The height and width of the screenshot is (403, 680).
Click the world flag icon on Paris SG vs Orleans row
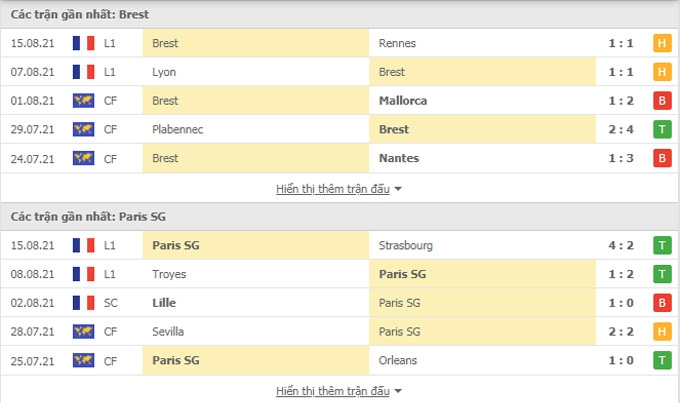tap(83, 360)
